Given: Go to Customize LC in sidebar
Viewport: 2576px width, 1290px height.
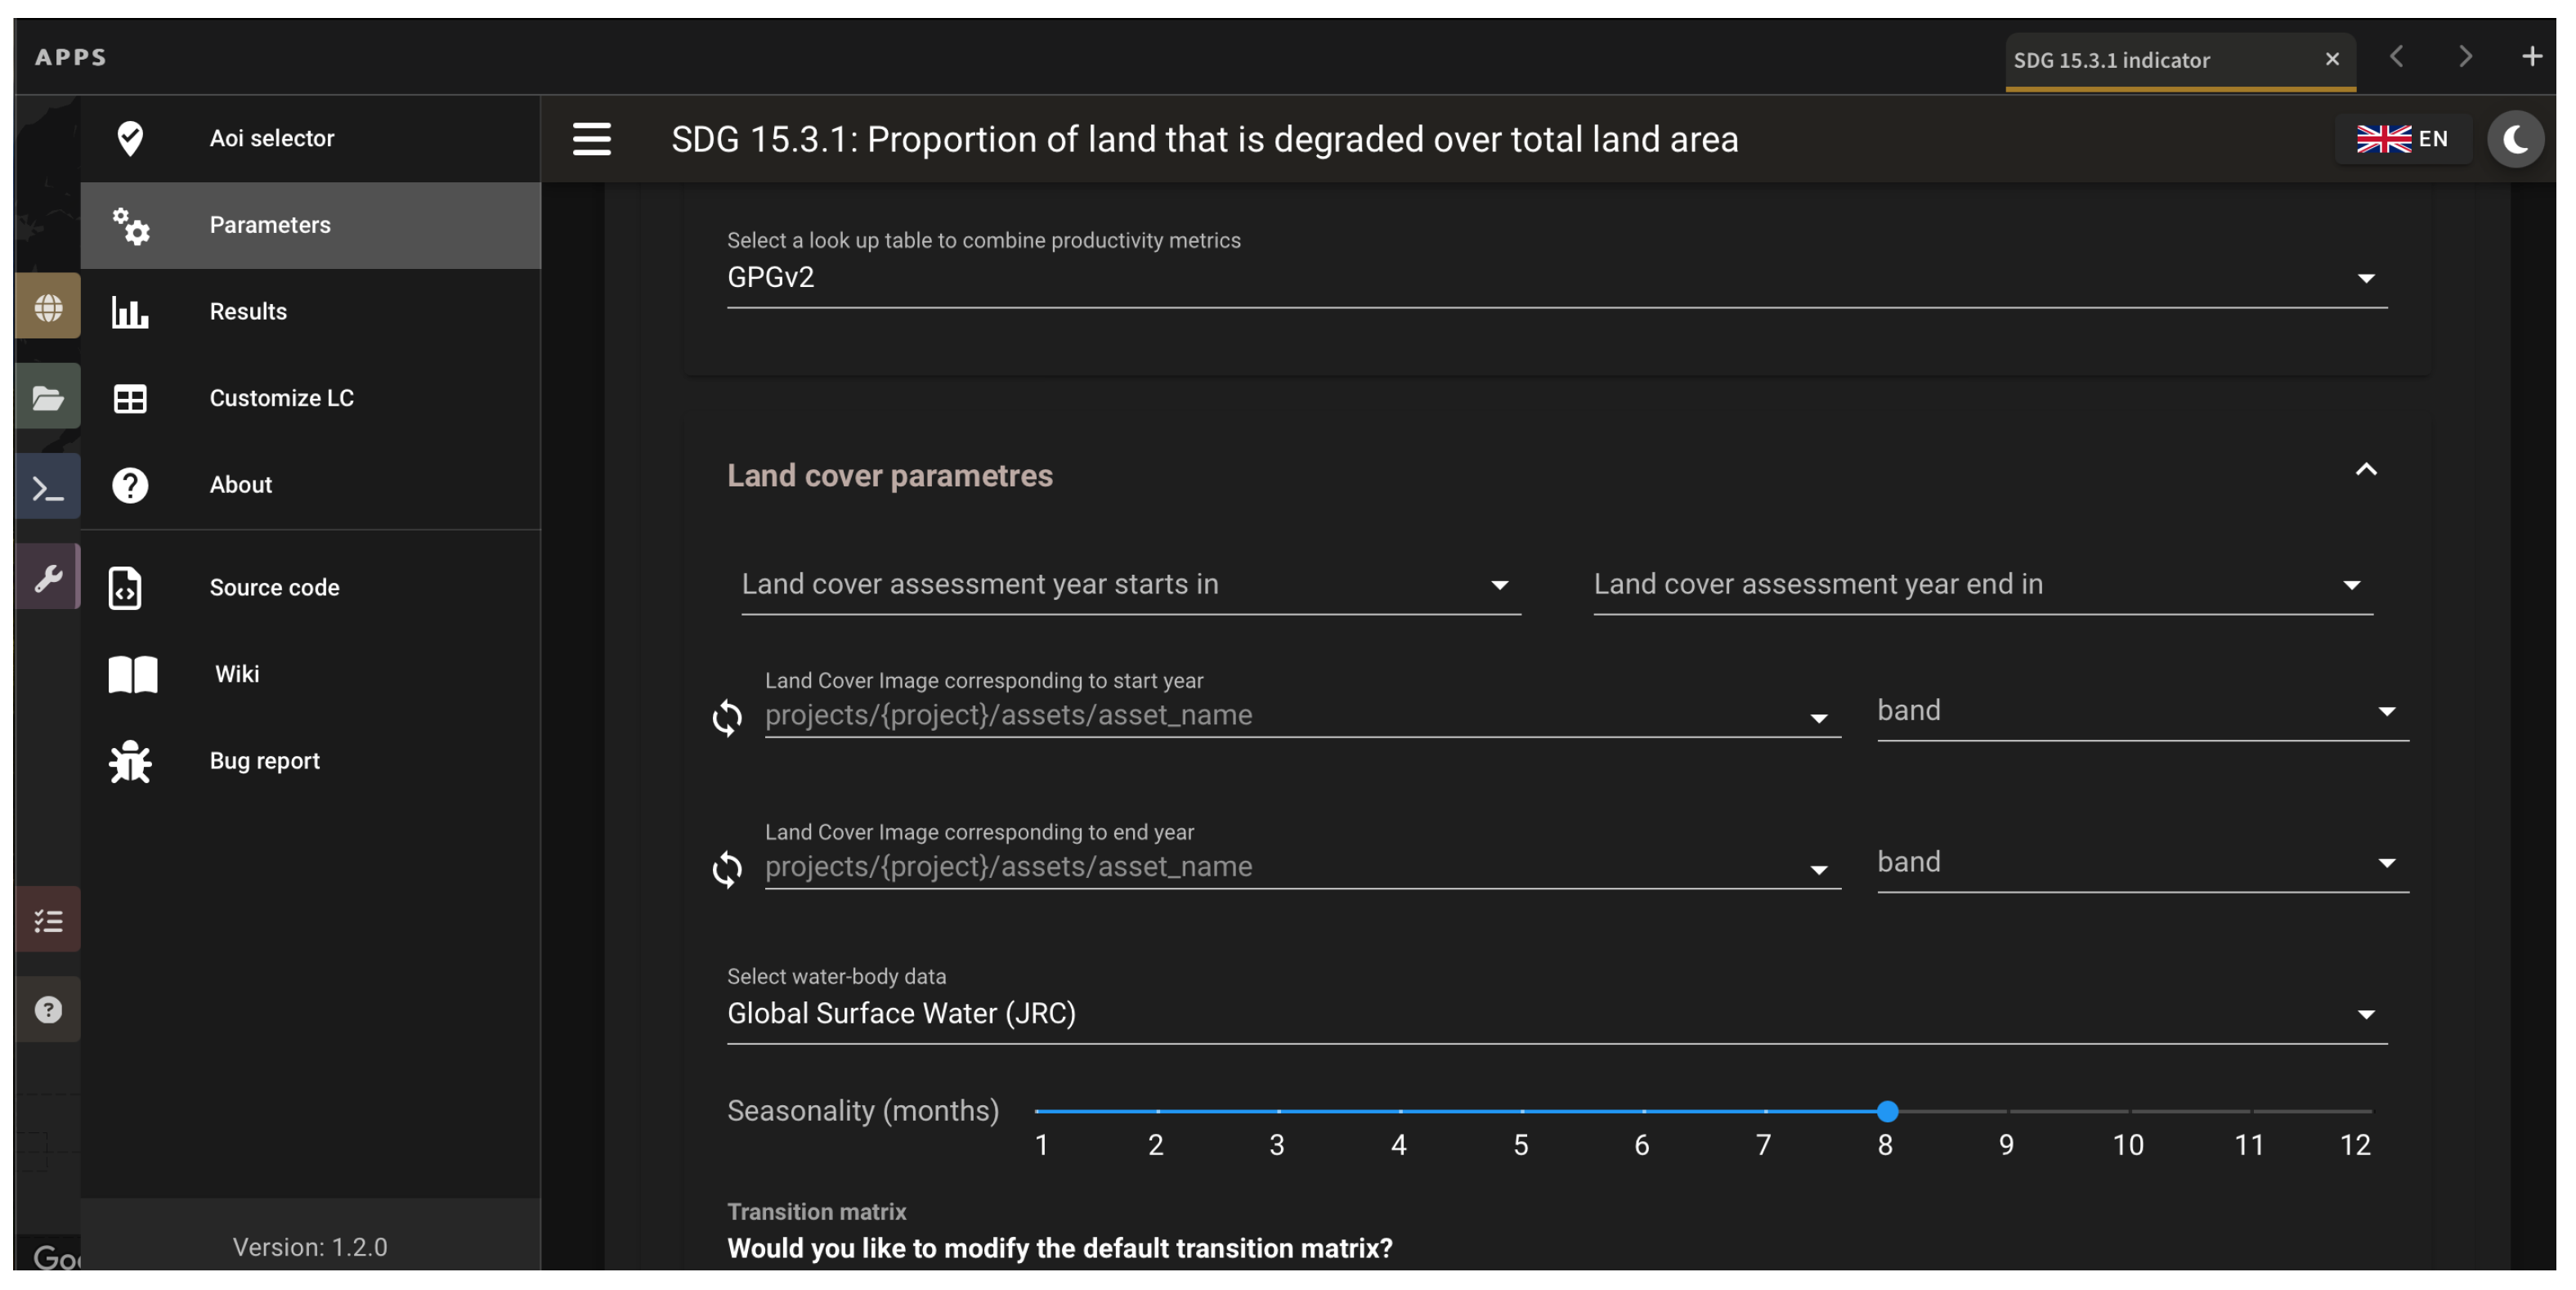Looking at the screenshot, I should (x=281, y=398).
